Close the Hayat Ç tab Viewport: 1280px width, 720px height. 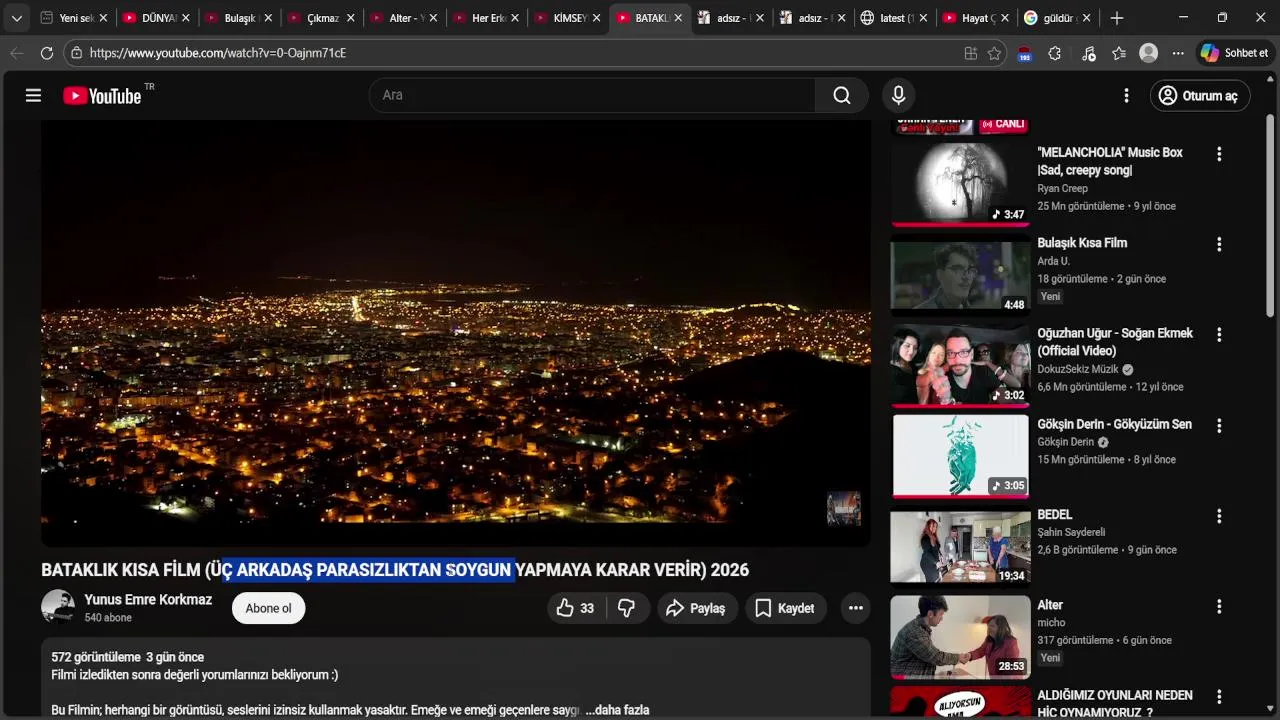click(1004, 18)
